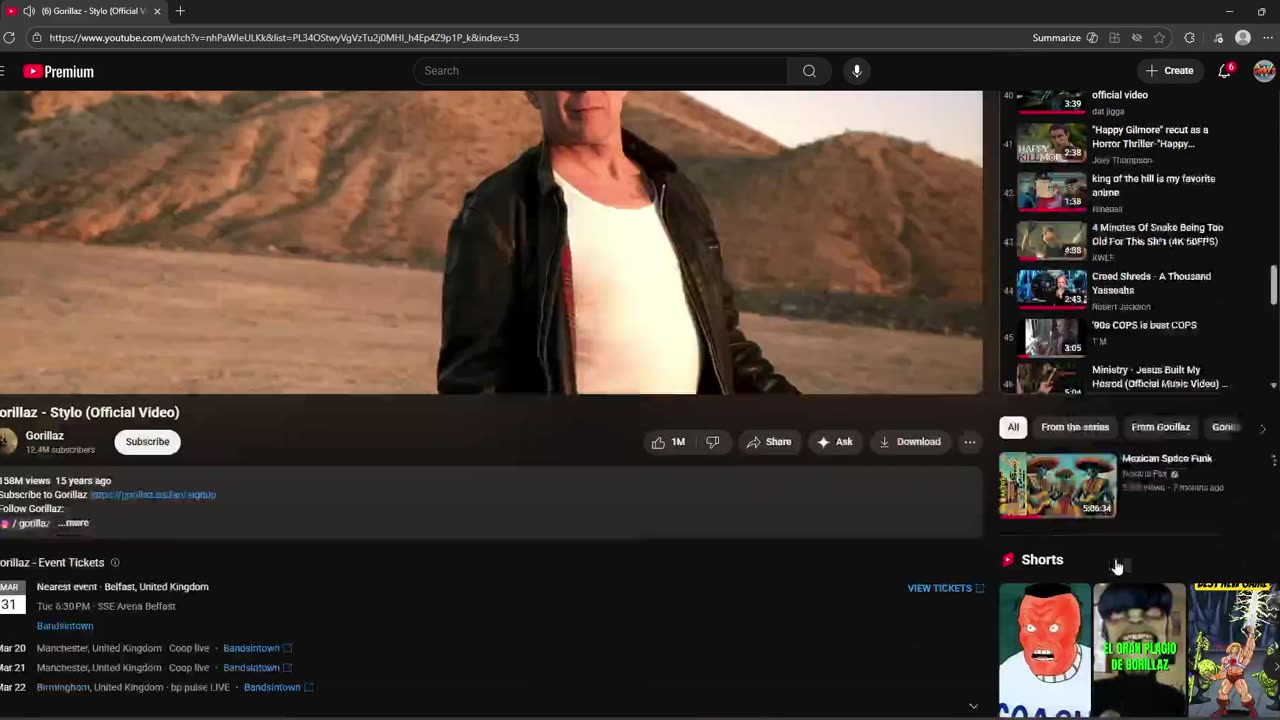1280x720 pixels.
Task: Close the Gorillaz Stylo browser tab
Action: 157,11
